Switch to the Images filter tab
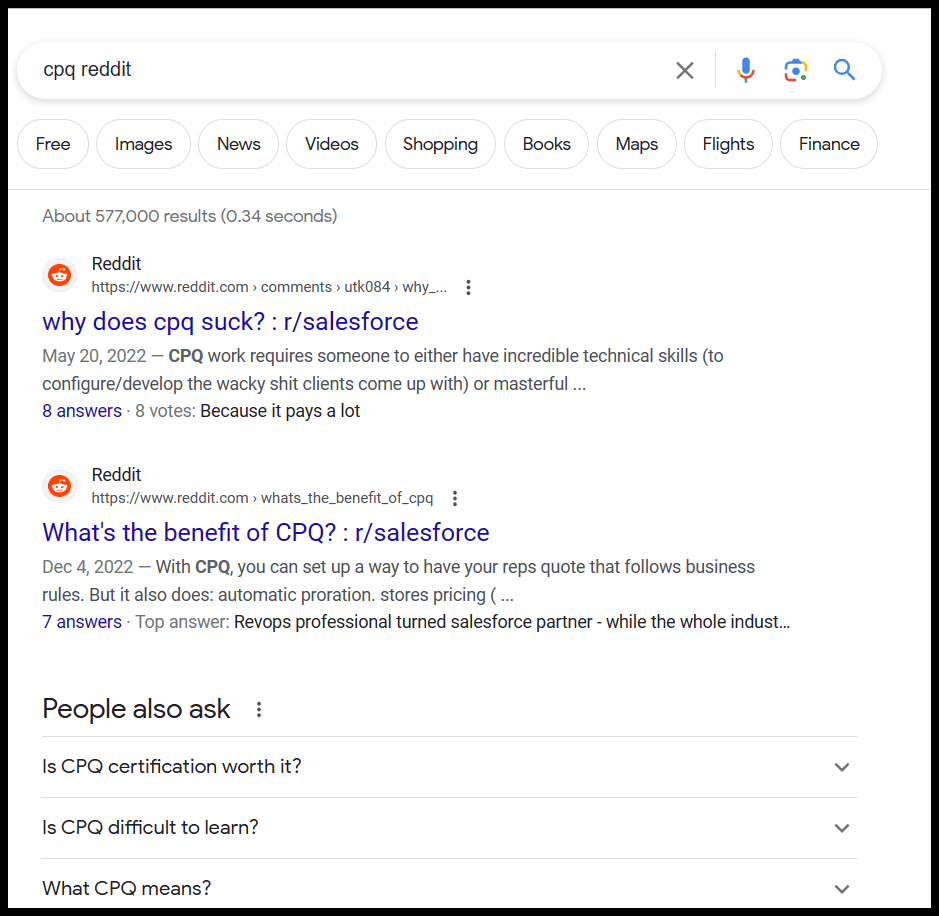Screen dimensions: 939x916 pos(143,144)
